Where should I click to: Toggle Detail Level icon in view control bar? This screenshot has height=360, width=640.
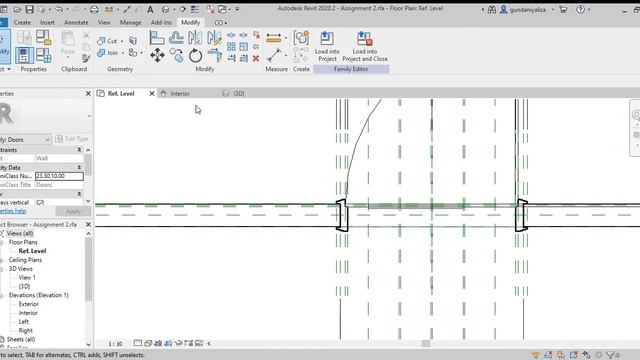point(138,343)
